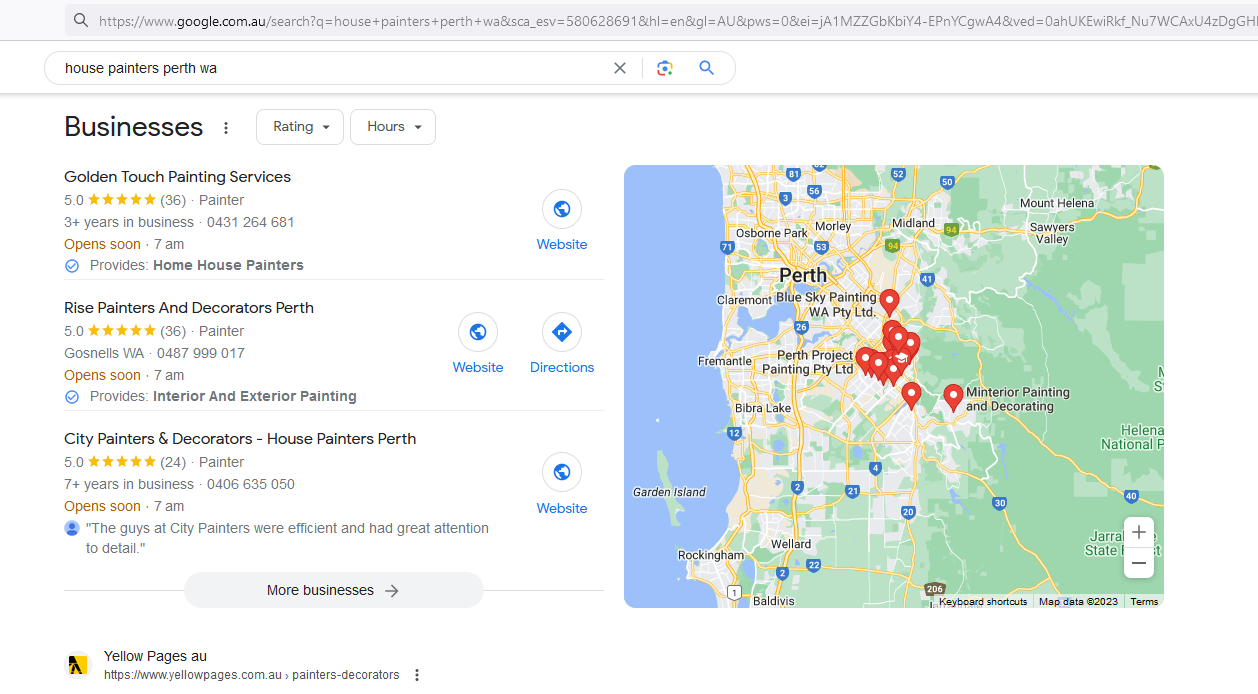
Task: Click the Businesses heading
Action: click(134, 127)
